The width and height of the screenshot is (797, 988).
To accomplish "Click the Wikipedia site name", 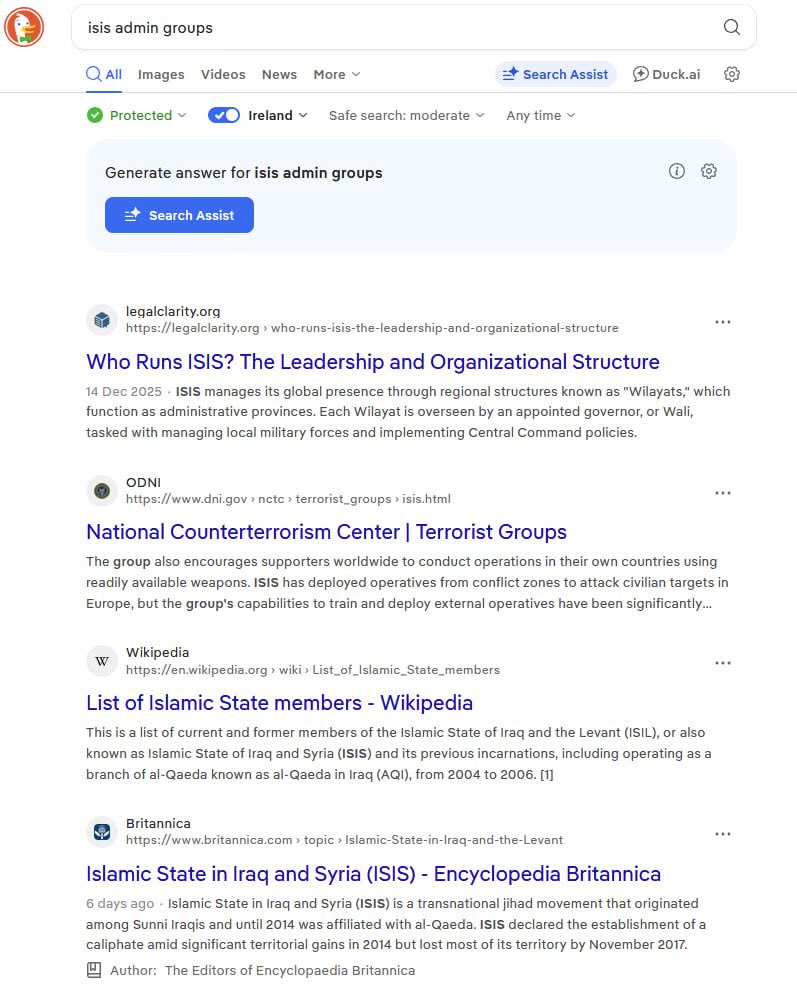I will tap(158, 653).
